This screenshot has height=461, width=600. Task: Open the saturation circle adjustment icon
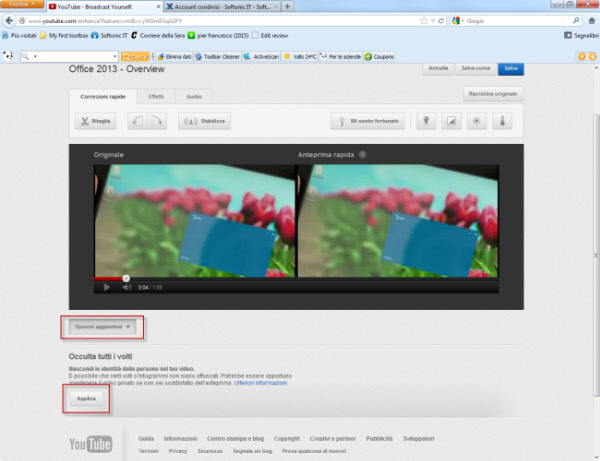(x=476, y=121)
